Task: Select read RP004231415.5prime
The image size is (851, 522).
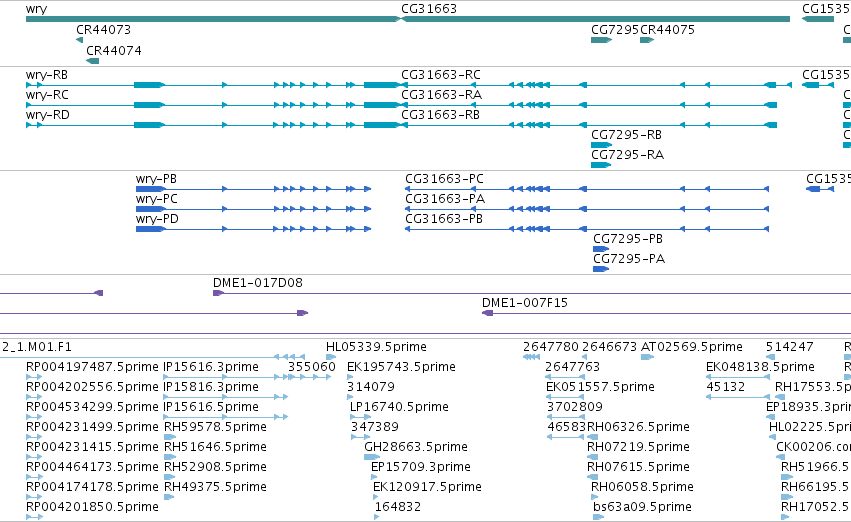Action: tap(92, 447)
